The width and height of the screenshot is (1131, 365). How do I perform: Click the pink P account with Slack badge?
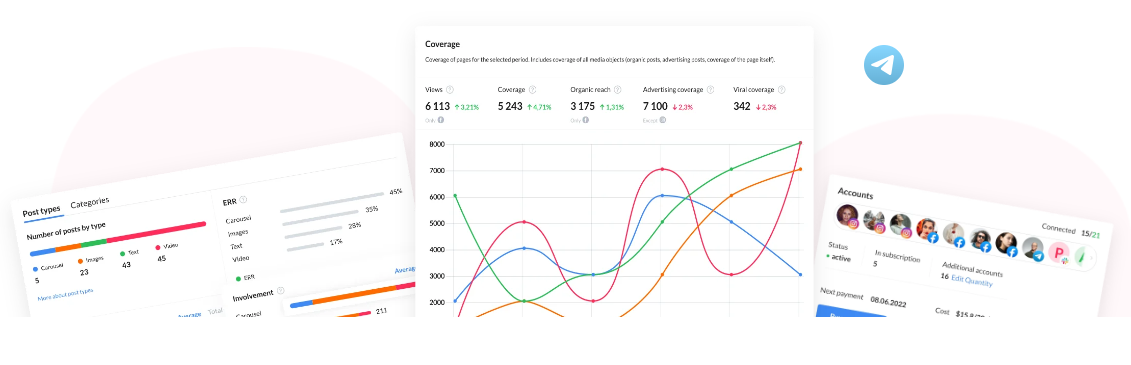(x=1059, y=253)
